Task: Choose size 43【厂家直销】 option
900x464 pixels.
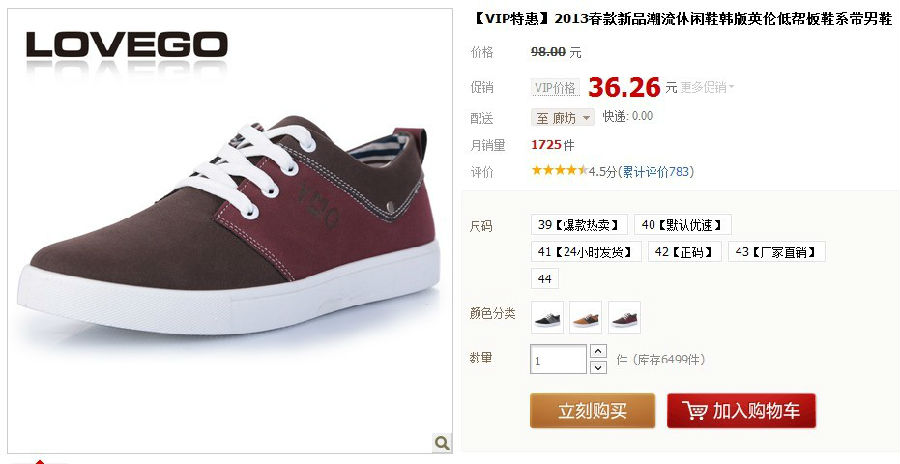Action: (777, 252)
